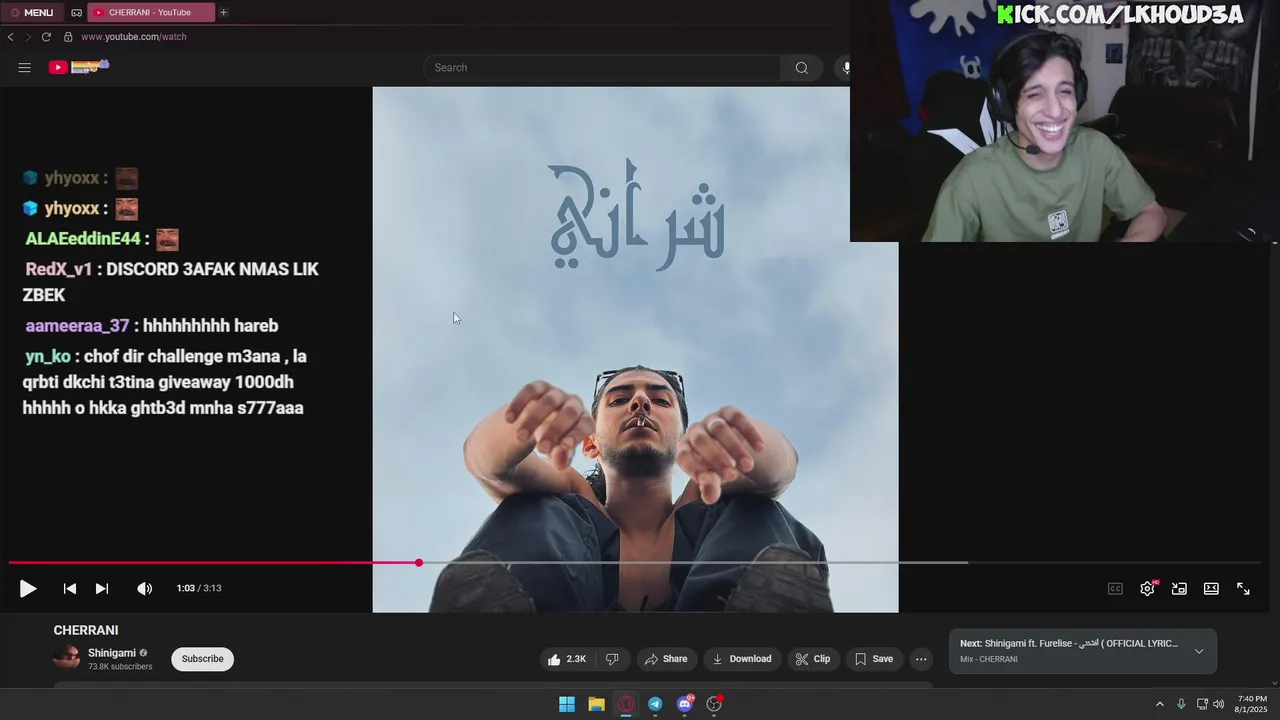
Task: Click the red progress bar scrubber
Action: (419, 563)
